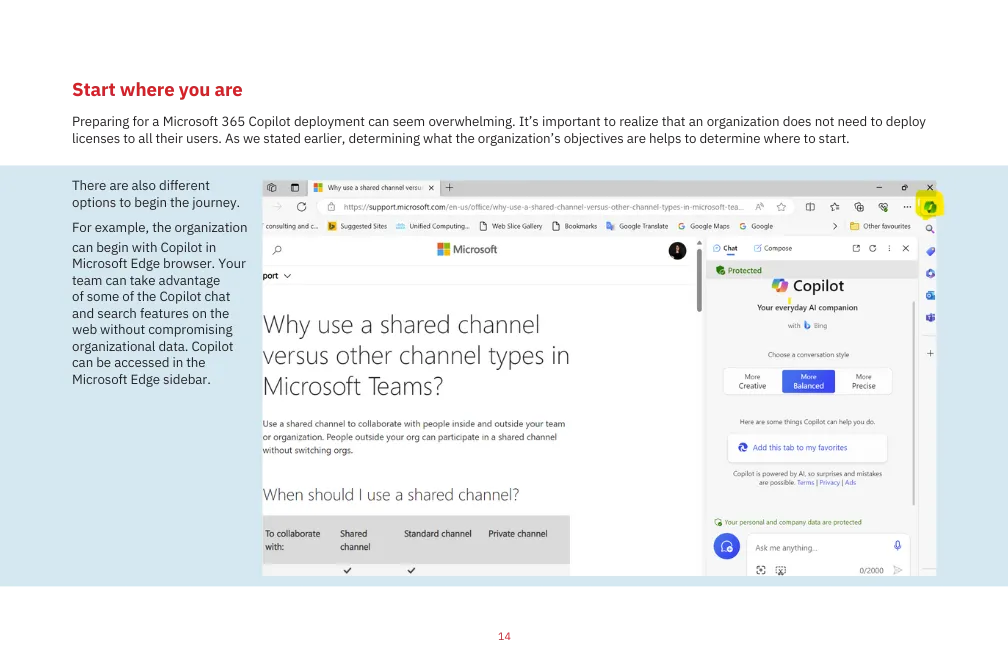Refresh the Copilot pane

(x=872, y=248)
